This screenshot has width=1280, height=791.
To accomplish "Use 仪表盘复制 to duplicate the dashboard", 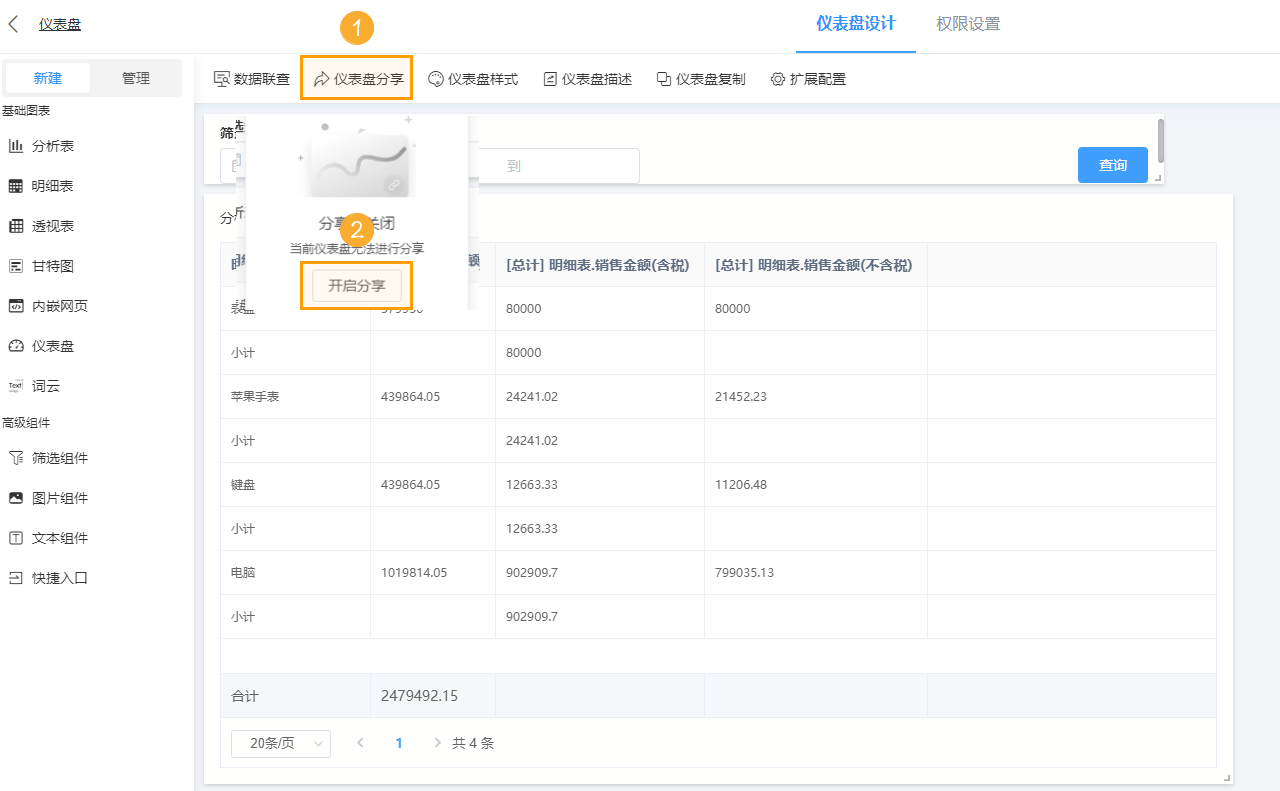I will pos(700,77).
